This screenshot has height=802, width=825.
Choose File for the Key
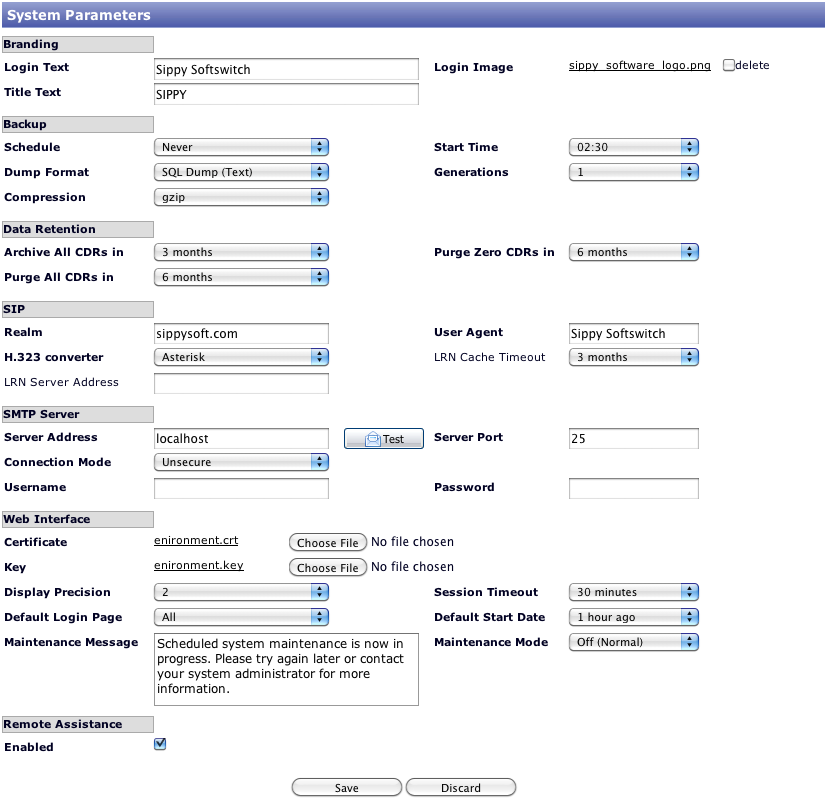pyautogui.click(x=327, y=568)
